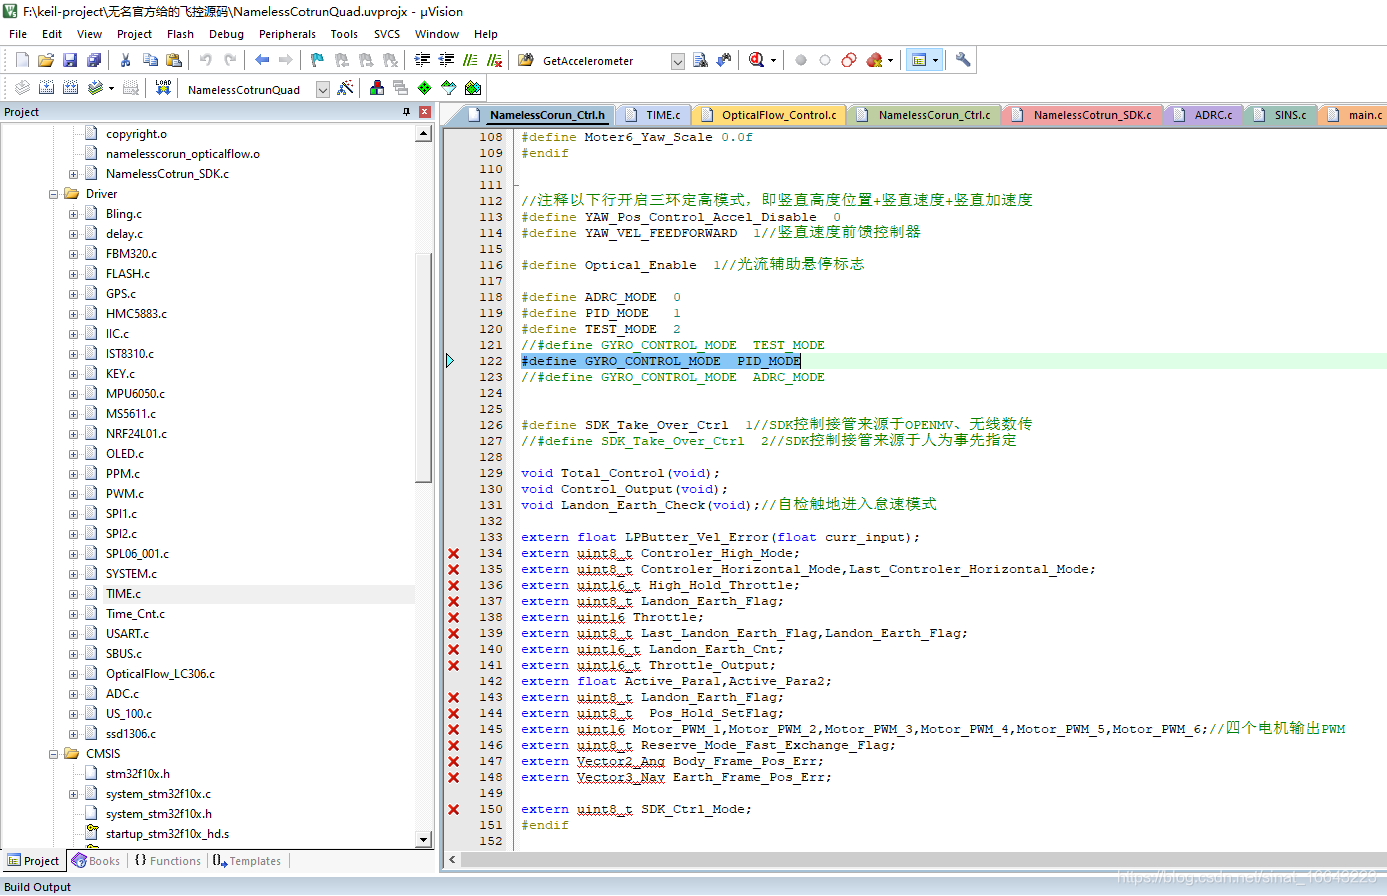Screen dimensions: 1387x896
Task: Open the Peripherals menu
Action: (287, 34)
